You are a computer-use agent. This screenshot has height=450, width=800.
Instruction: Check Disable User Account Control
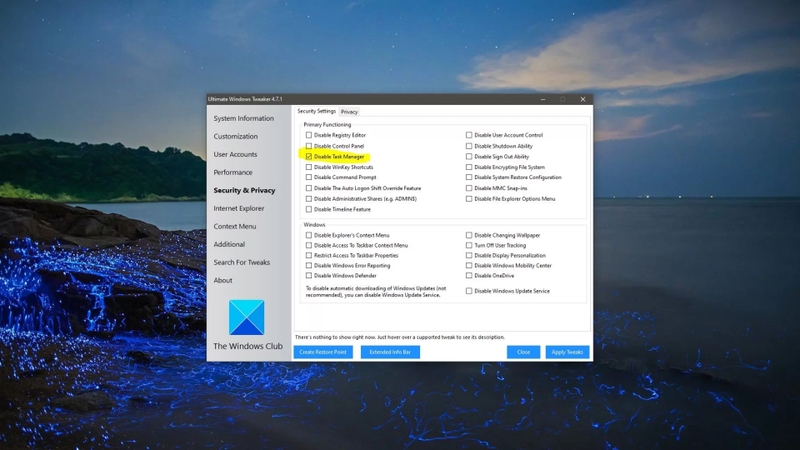469,135
